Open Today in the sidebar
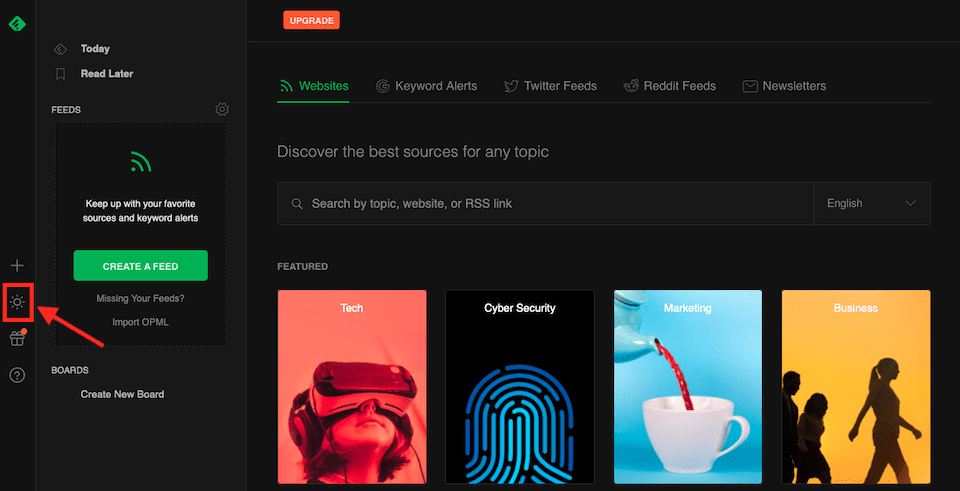 (x=95, y=48)
